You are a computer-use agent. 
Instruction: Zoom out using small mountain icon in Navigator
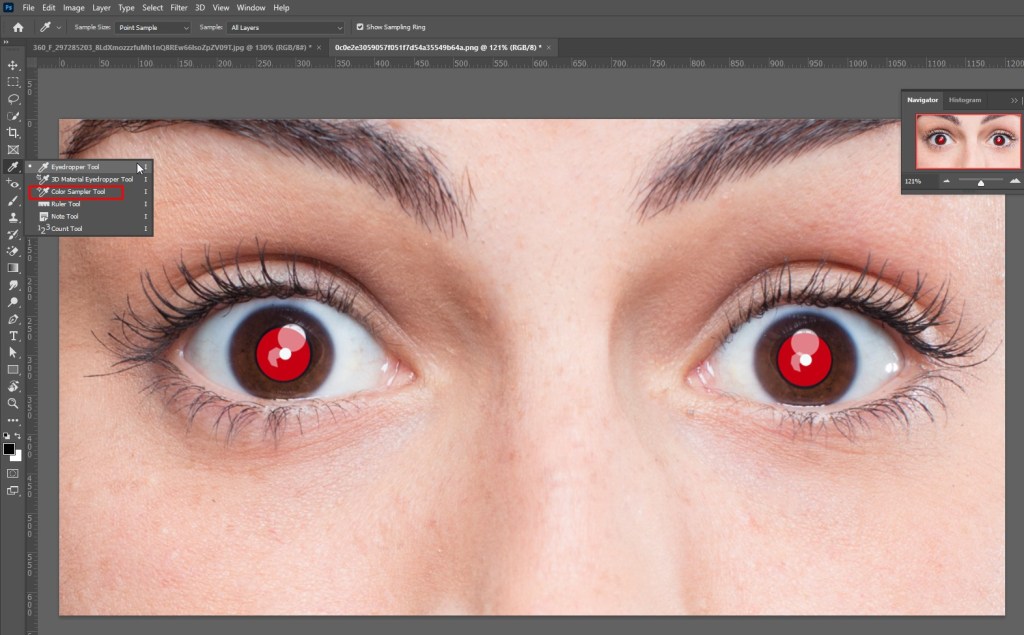[945, 181]
